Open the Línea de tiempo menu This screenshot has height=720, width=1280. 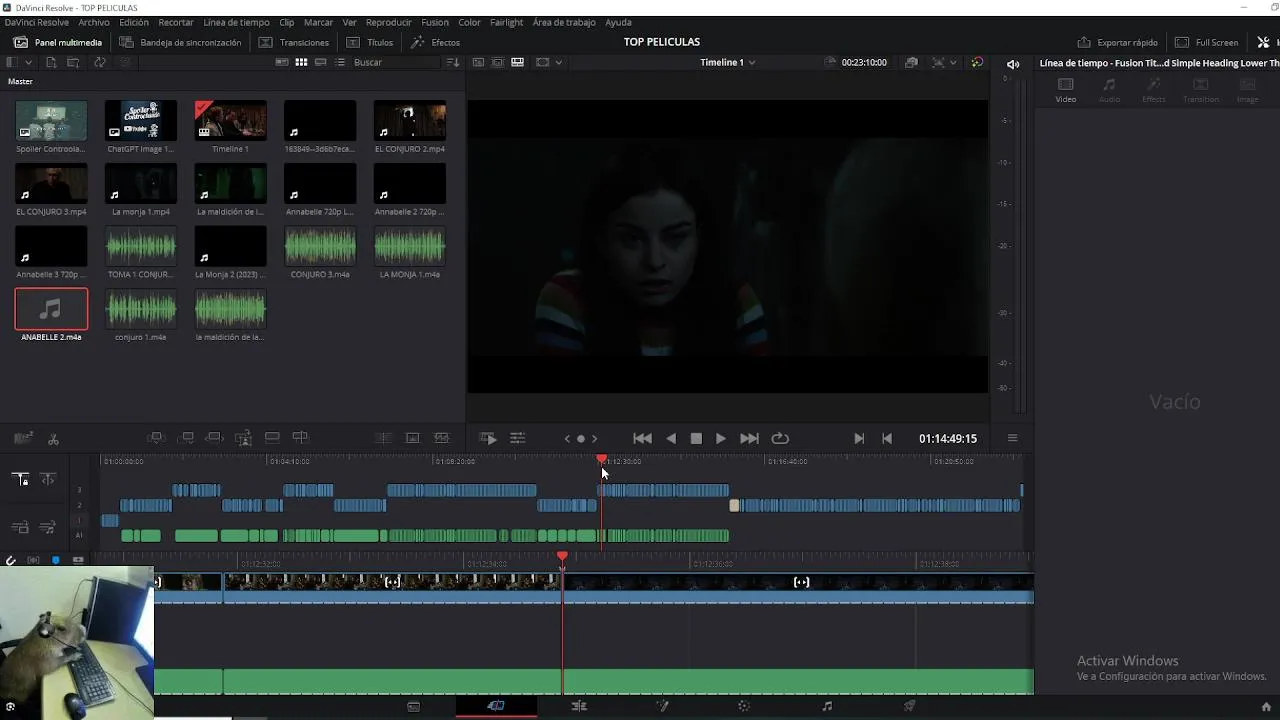point(236,22)
